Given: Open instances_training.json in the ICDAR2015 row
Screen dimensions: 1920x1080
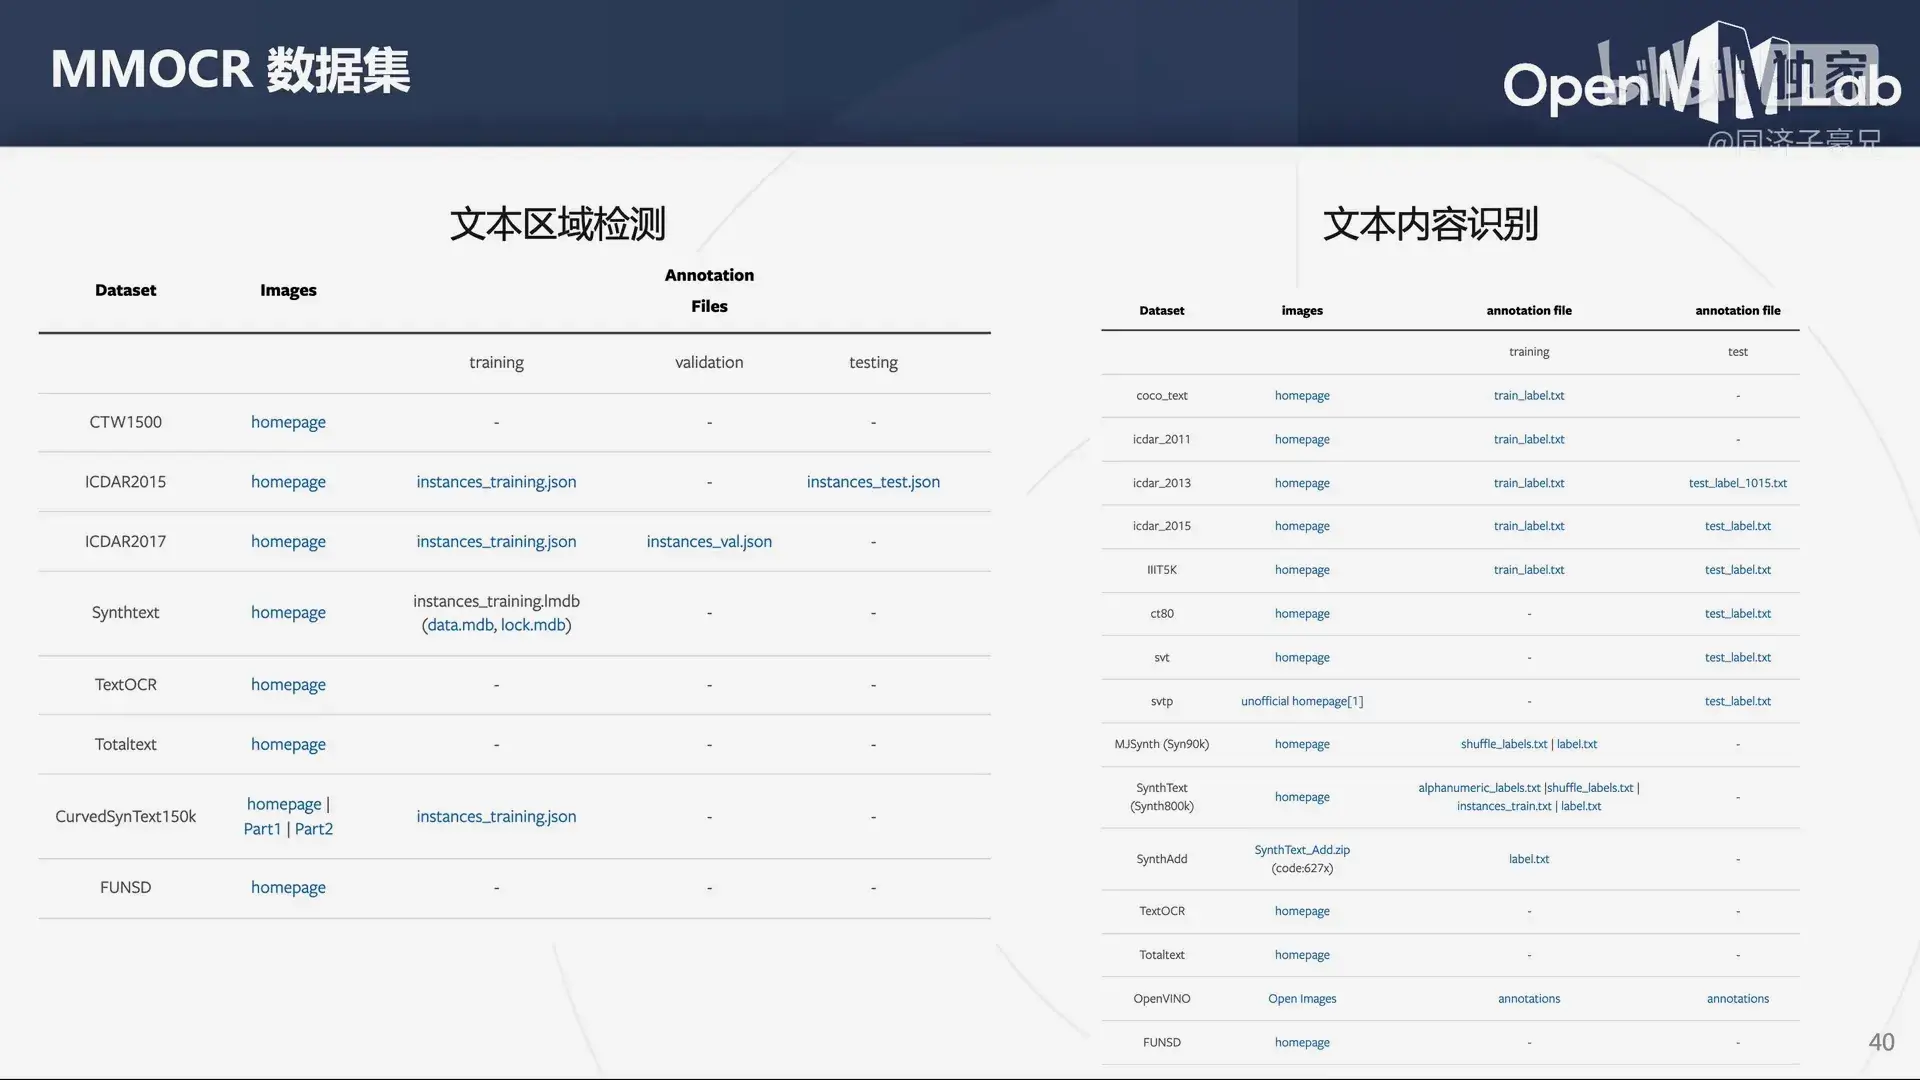Looking at the screenshot, I should tap(496, 482).
